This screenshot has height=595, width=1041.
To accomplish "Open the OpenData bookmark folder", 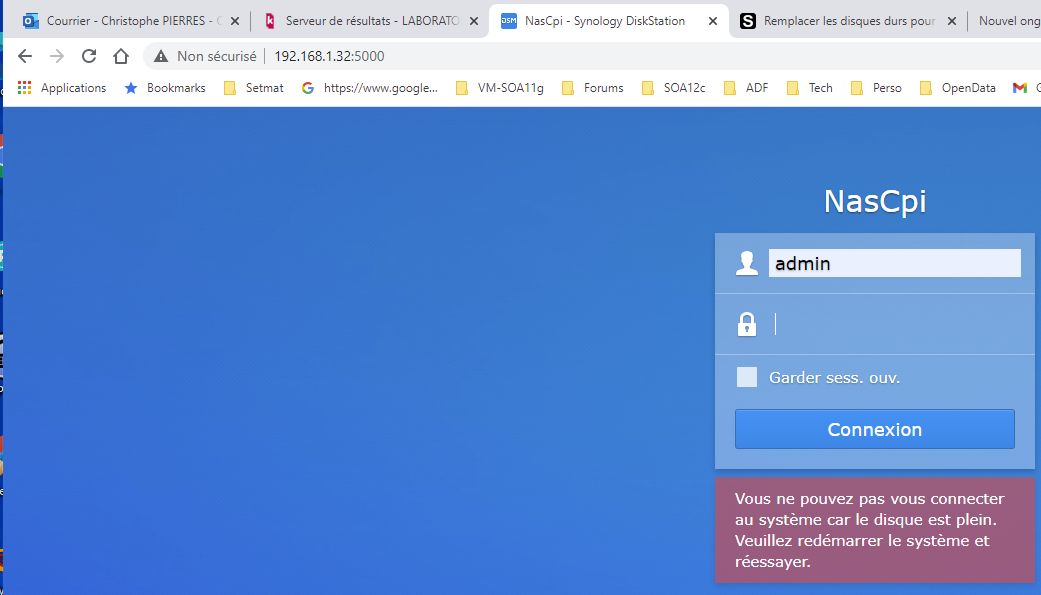I will (957, 88).
